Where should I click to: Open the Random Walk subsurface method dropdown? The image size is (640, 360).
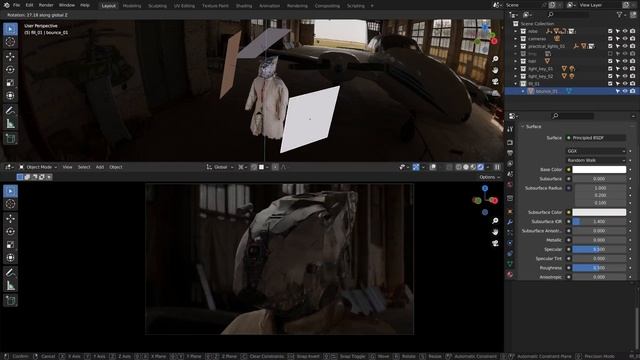point(596,160)
